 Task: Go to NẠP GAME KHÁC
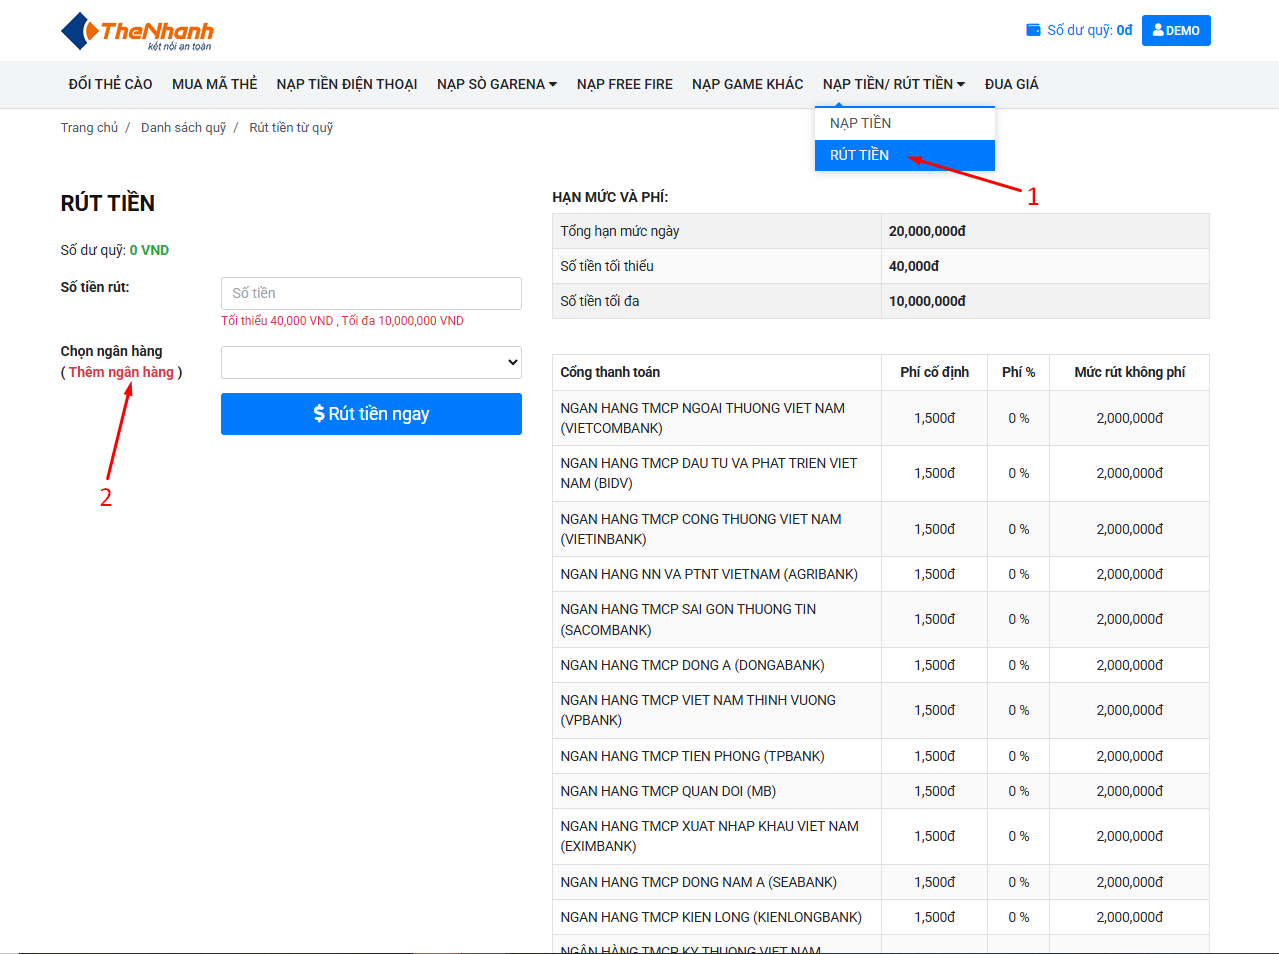[x=748, y=84]
